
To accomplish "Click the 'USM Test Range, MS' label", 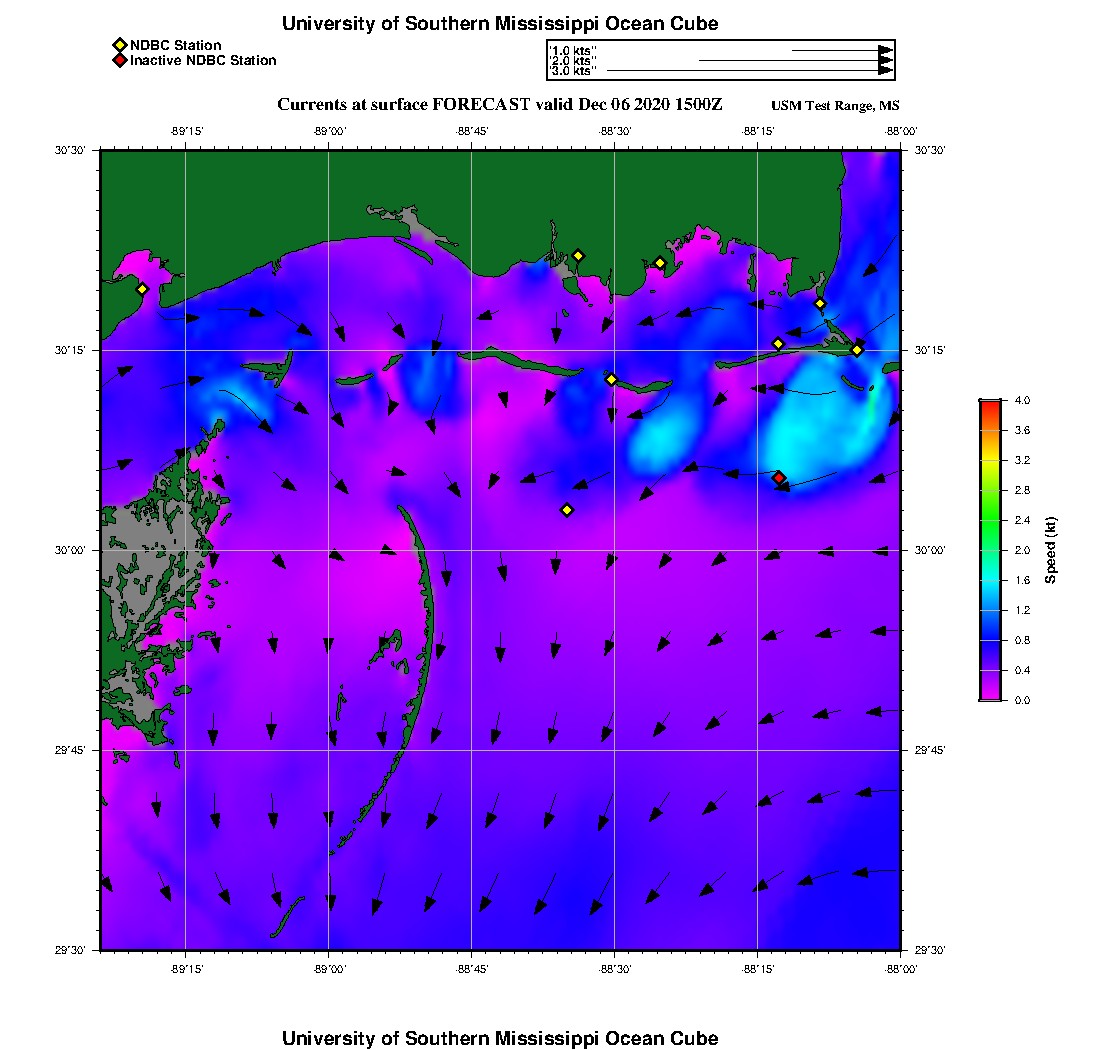I will [x=835, y=106].
